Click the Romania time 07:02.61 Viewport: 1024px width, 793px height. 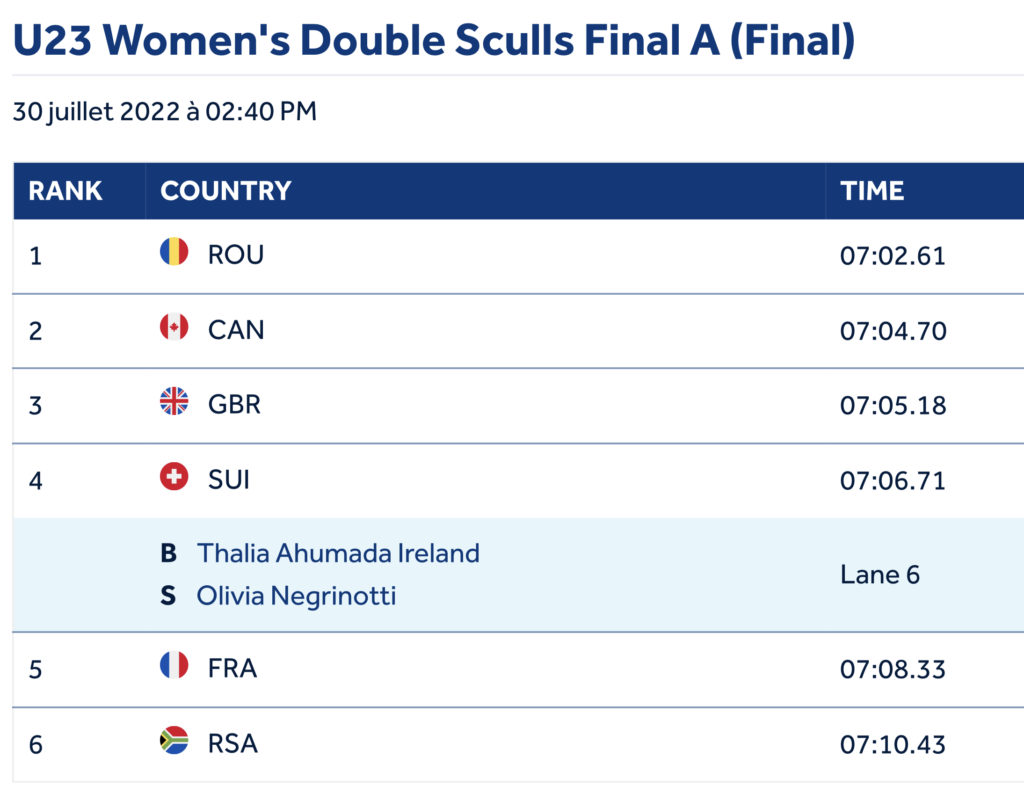893,256
